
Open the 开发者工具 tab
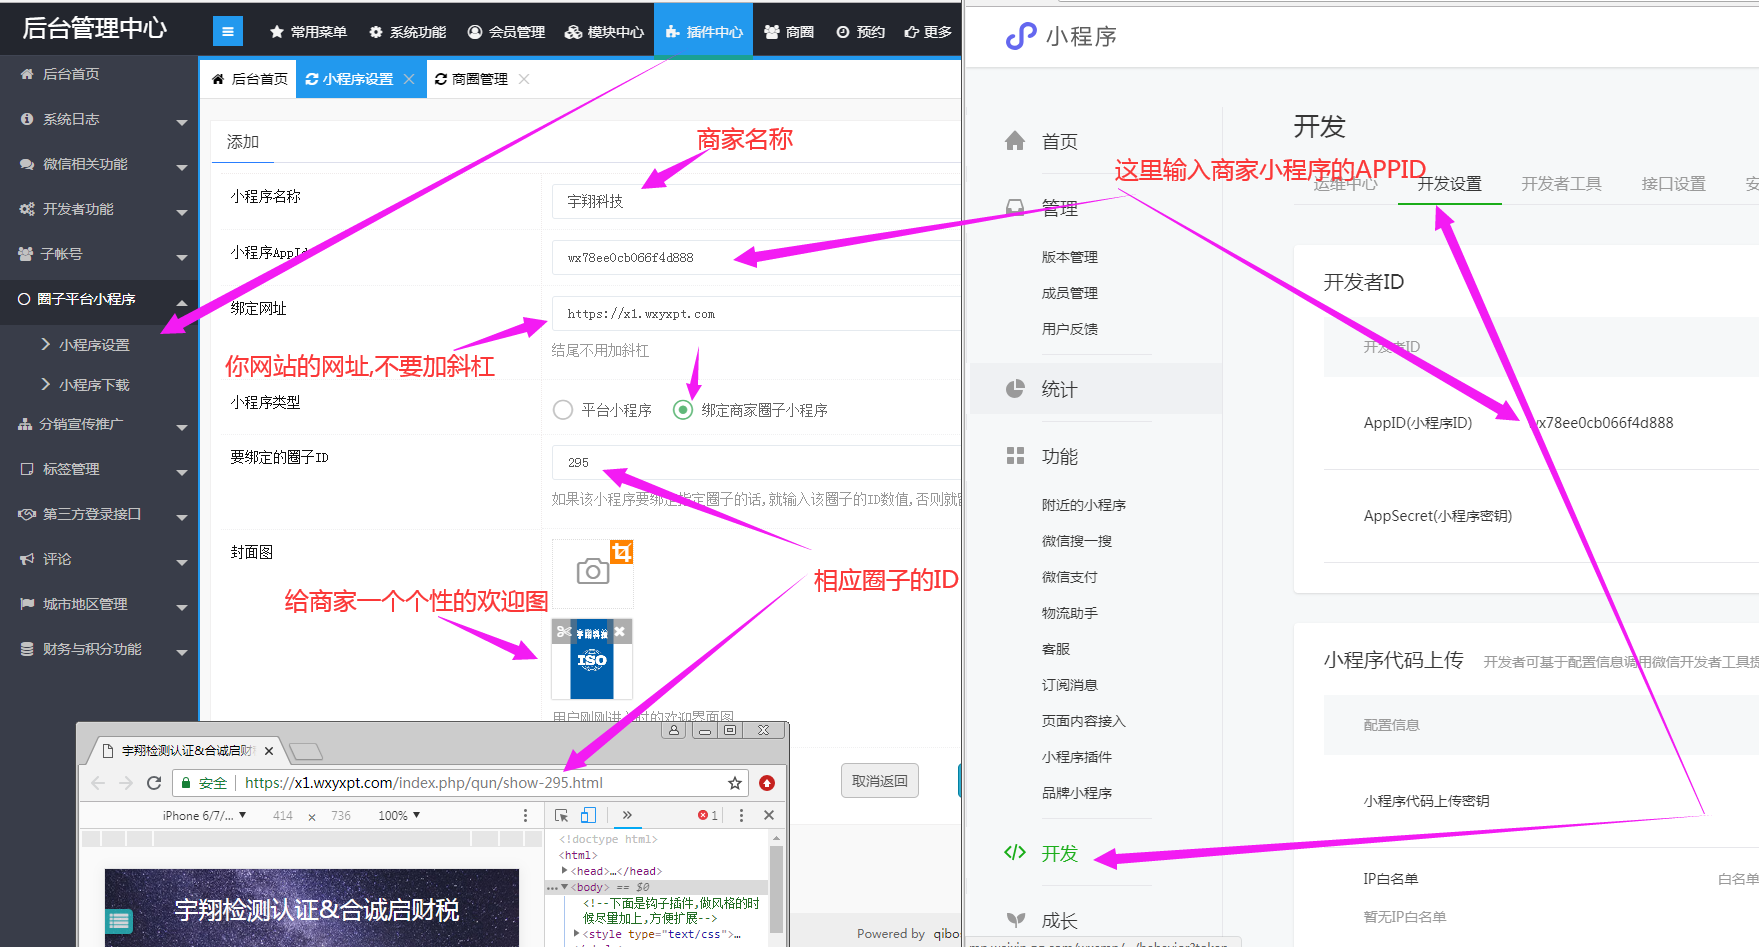[x=1561, y=184]
